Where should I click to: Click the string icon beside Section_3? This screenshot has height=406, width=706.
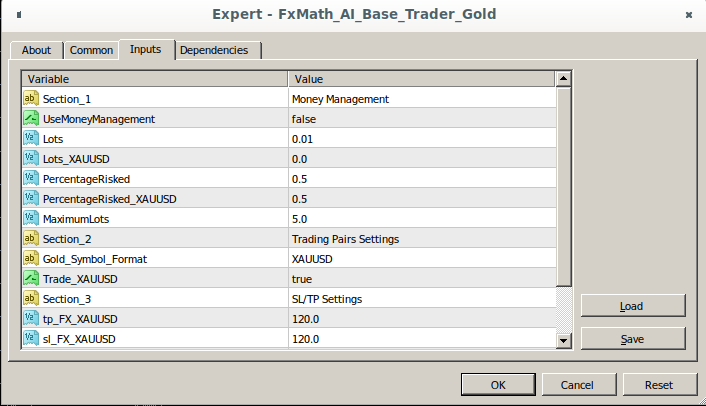tap(31, 298)
